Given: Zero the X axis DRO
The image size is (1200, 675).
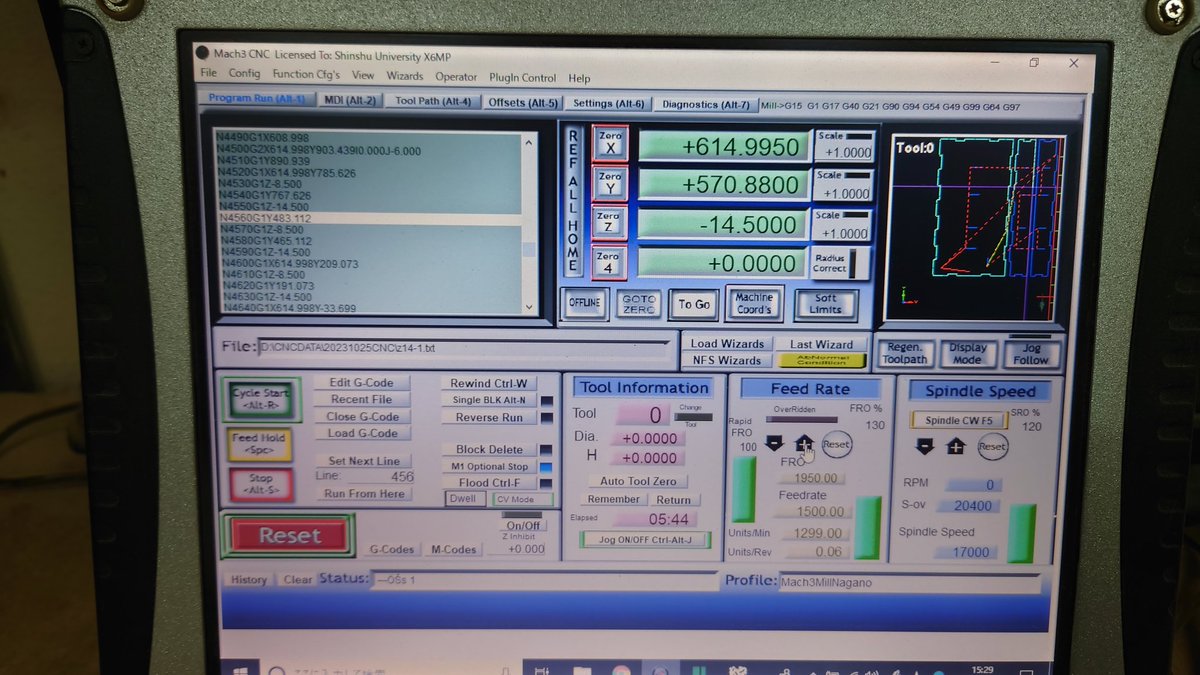Looking at the screenshot, I should pyautogui.click(x=610, y=144).
